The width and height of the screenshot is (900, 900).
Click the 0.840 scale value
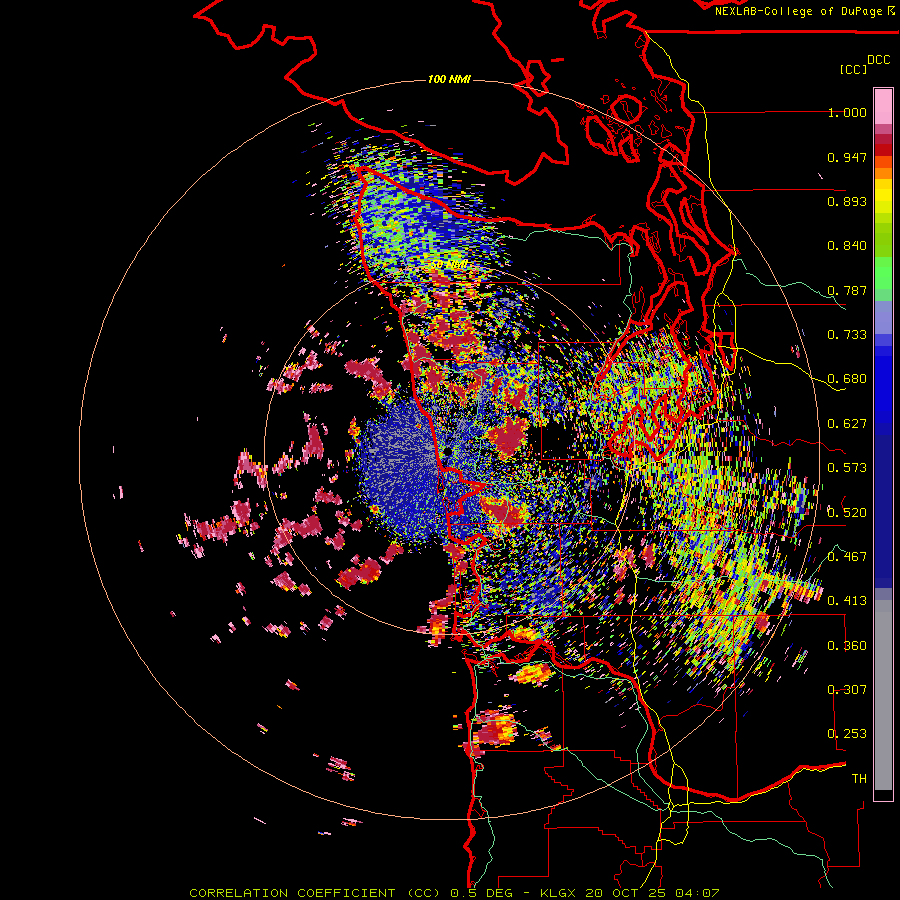coord(847,246)
